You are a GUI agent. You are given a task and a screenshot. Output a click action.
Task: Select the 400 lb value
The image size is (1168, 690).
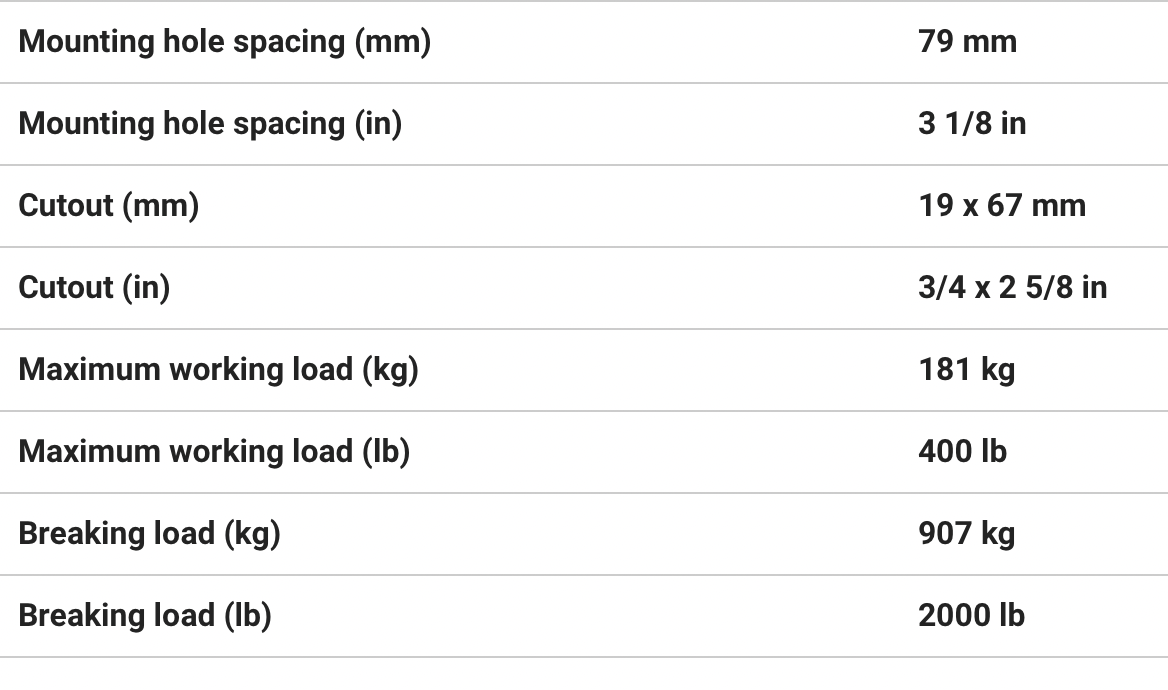pos(962,452)
